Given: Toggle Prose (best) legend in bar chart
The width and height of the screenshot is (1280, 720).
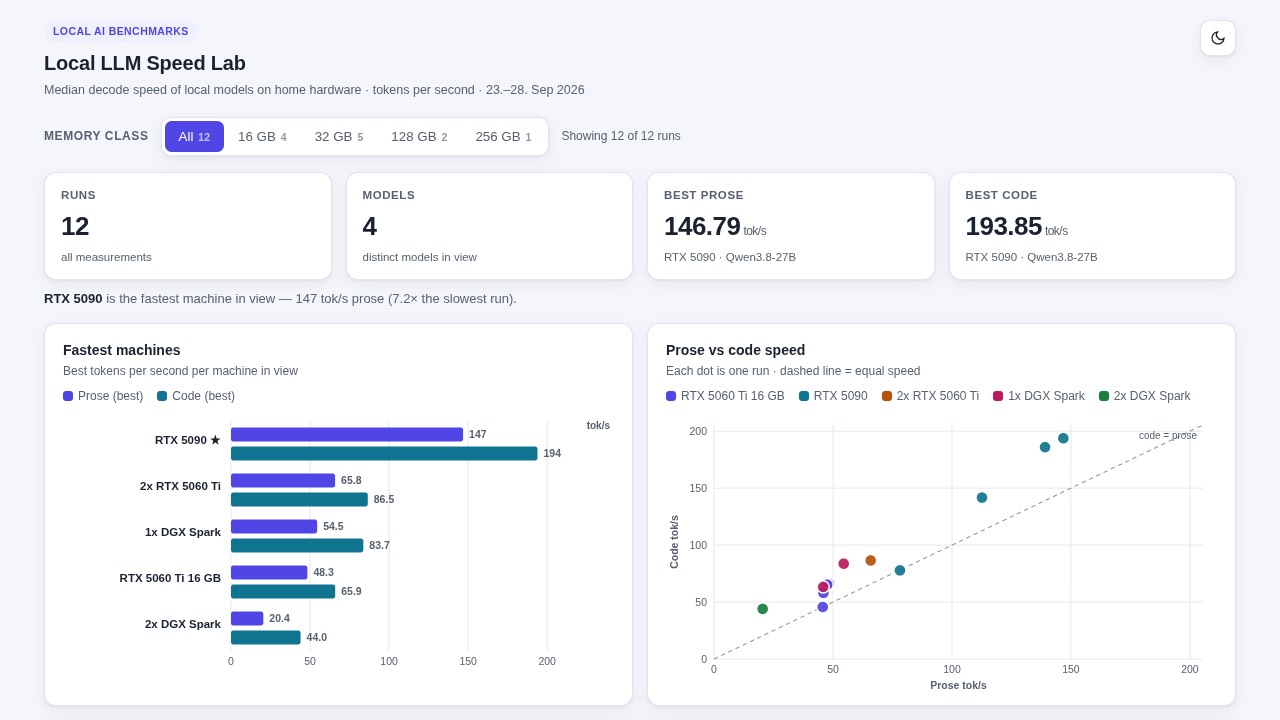Looking at the screenshot, I should (103, 396).
